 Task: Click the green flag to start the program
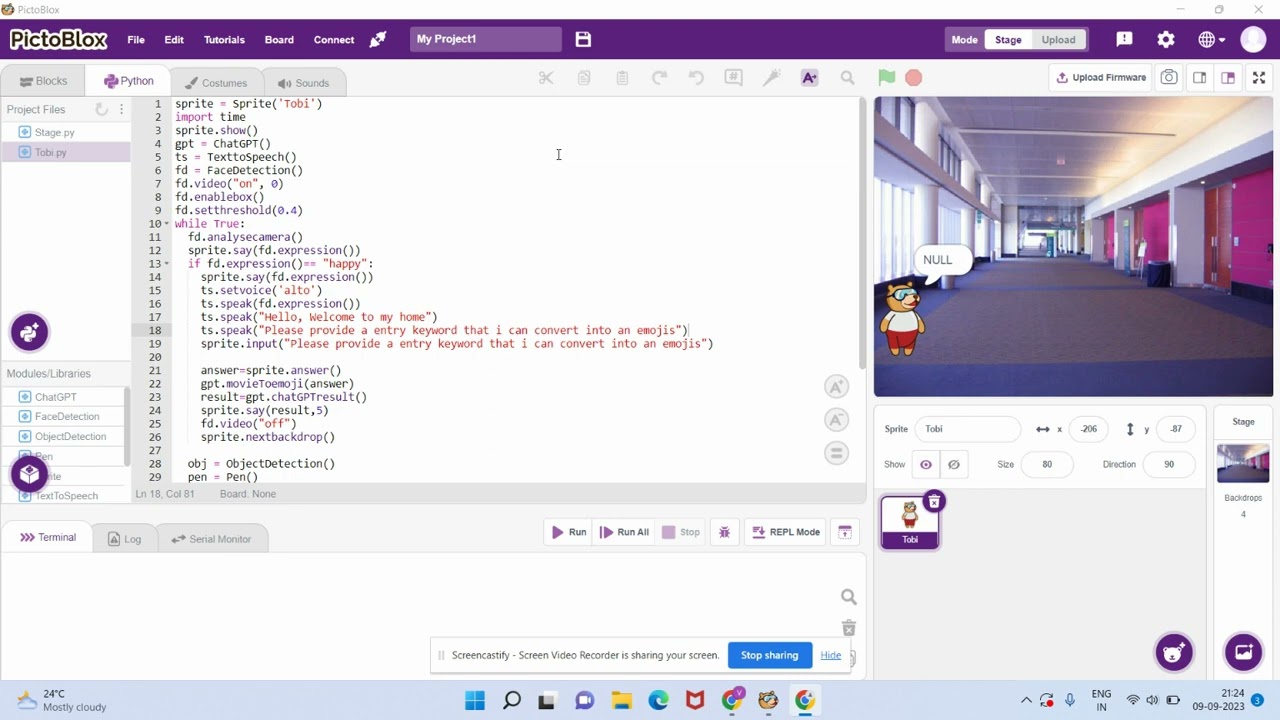coord(886,78)
